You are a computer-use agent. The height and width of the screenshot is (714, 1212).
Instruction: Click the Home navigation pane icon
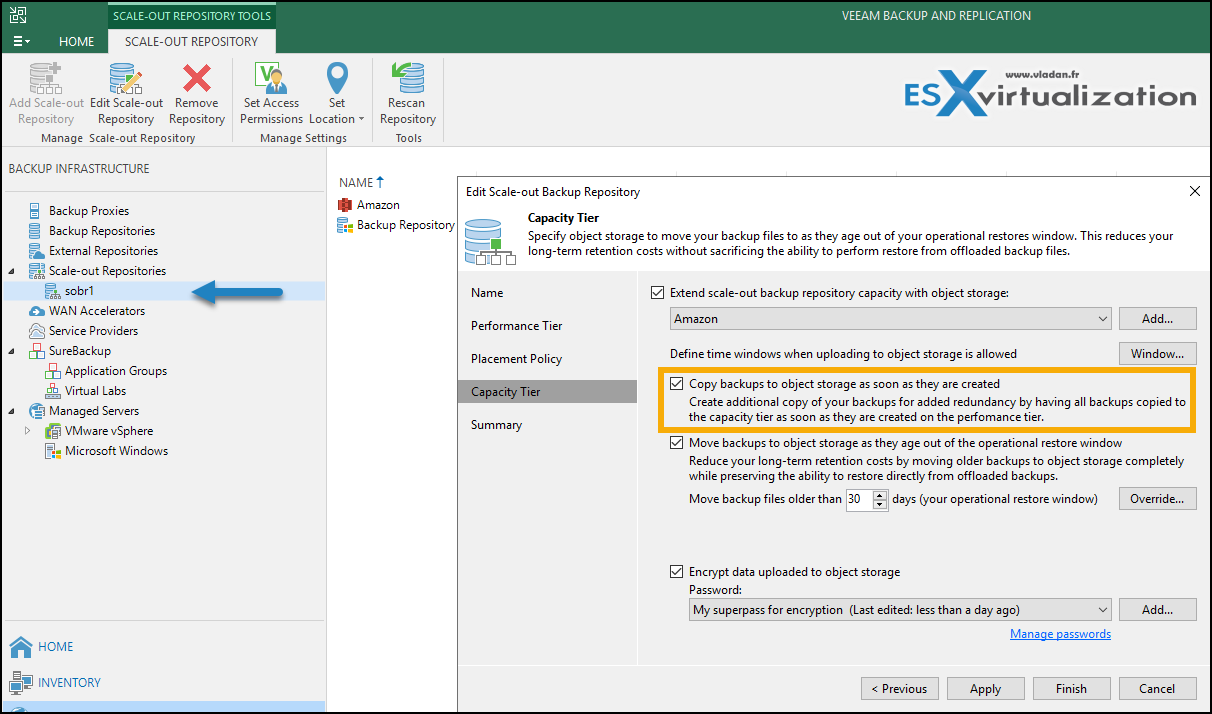20,647
